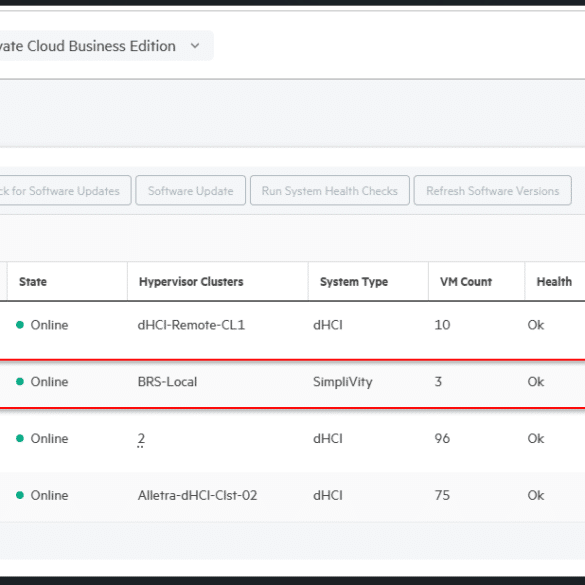Click dHCI type in the 96 VM row
This screenshot has width=585, height=585.
tap(328, 438)
